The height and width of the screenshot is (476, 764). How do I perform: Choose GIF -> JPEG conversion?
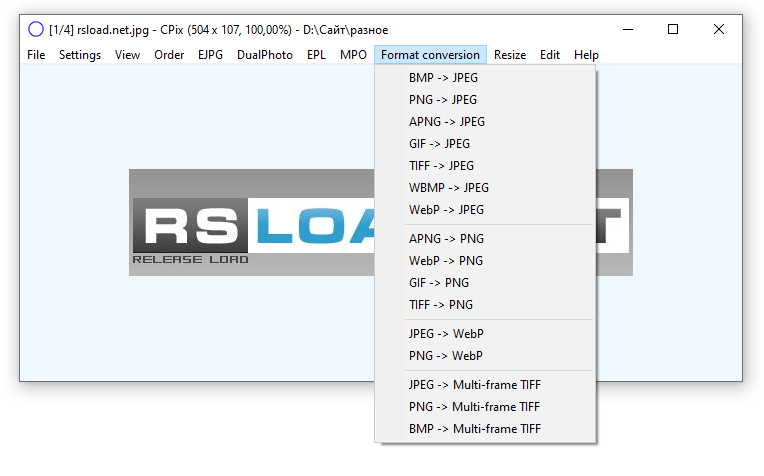point(485,144)
